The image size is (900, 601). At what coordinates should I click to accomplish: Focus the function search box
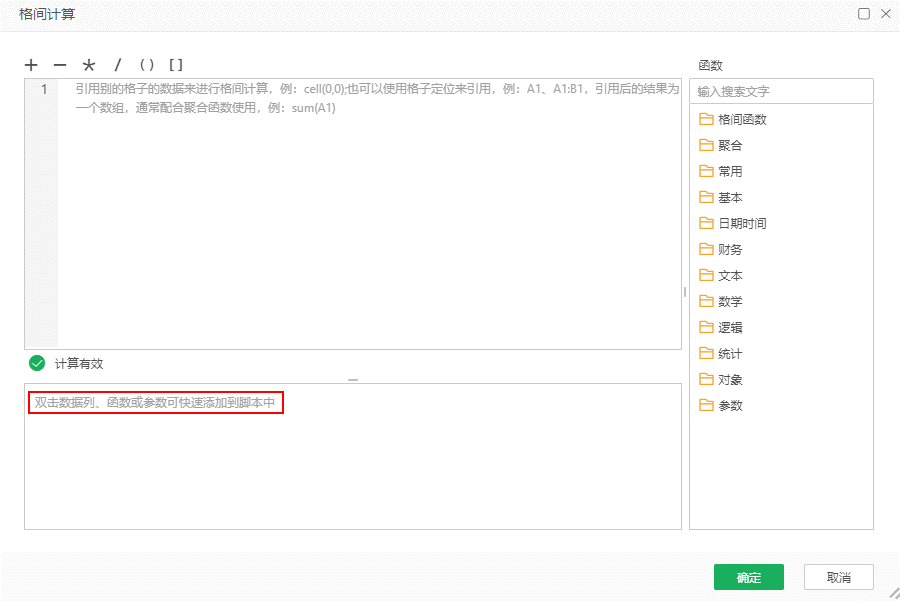[x=781, y=91]
